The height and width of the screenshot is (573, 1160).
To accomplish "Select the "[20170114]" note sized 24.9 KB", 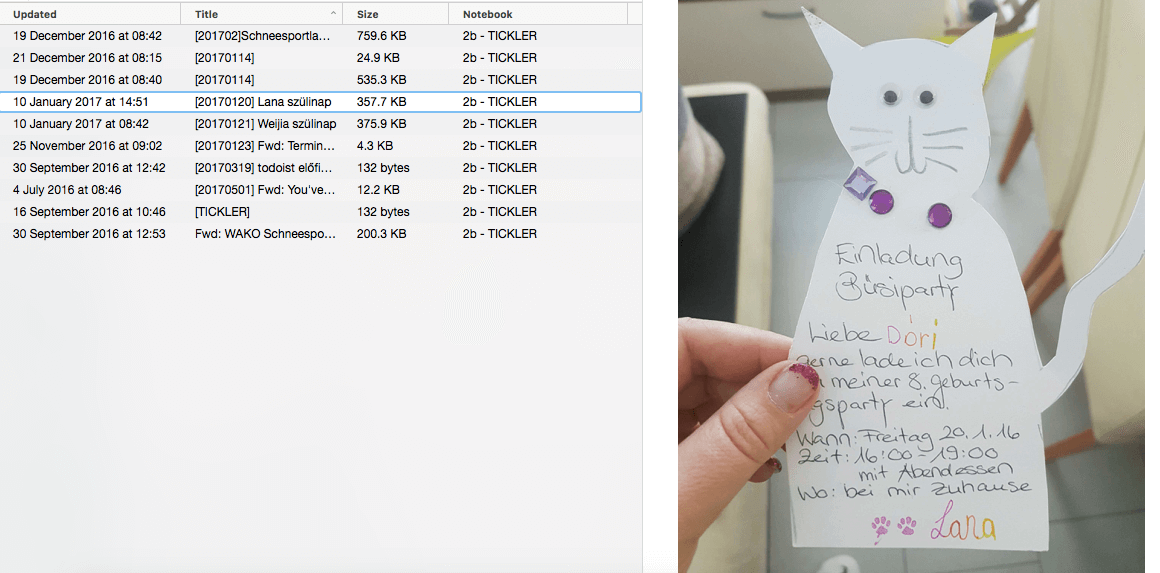I will (x=224, y=58).
